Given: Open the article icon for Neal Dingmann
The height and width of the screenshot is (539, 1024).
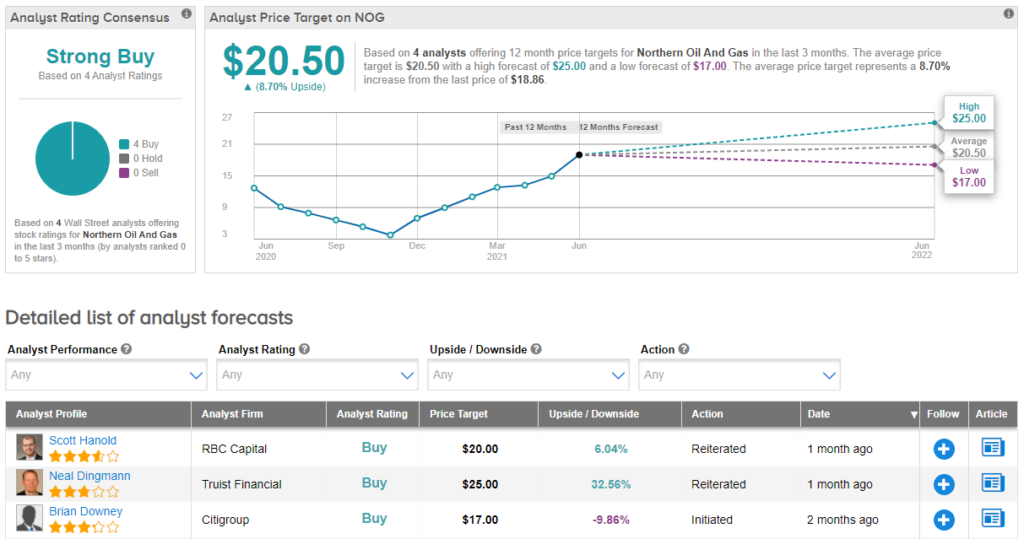Looking at the screenshot, I should pos(992,483).
